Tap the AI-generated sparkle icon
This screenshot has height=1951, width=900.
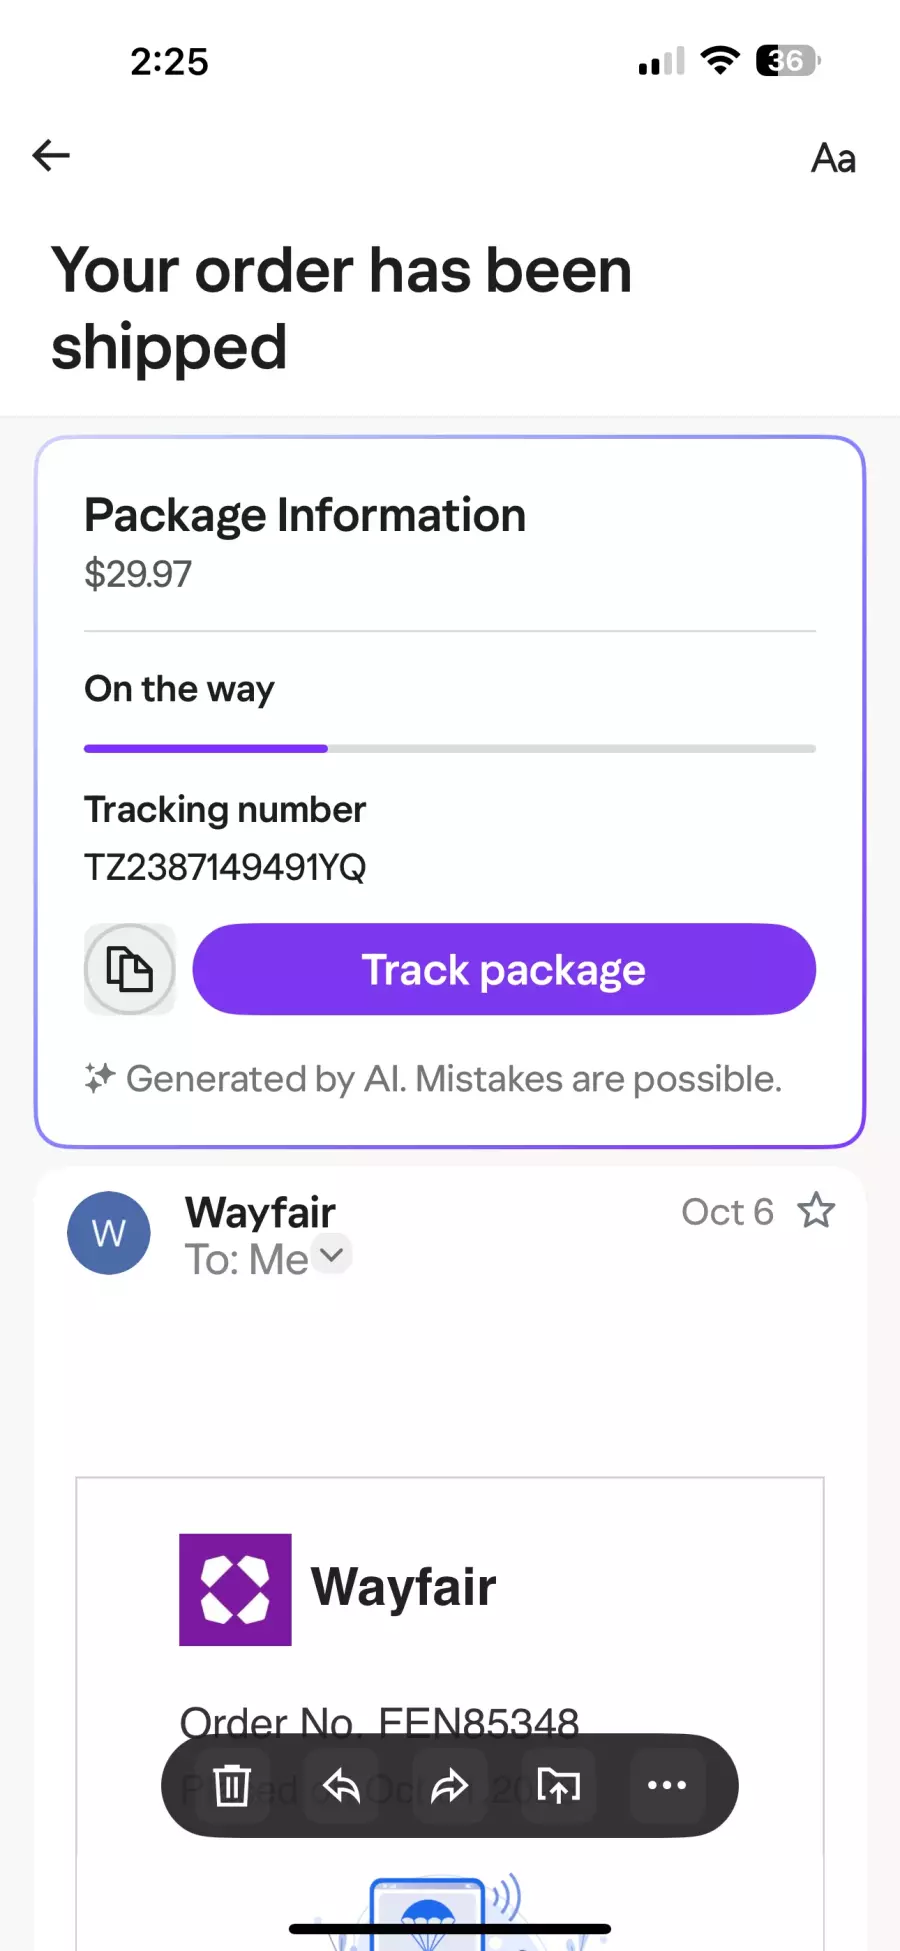(100, 1078)
